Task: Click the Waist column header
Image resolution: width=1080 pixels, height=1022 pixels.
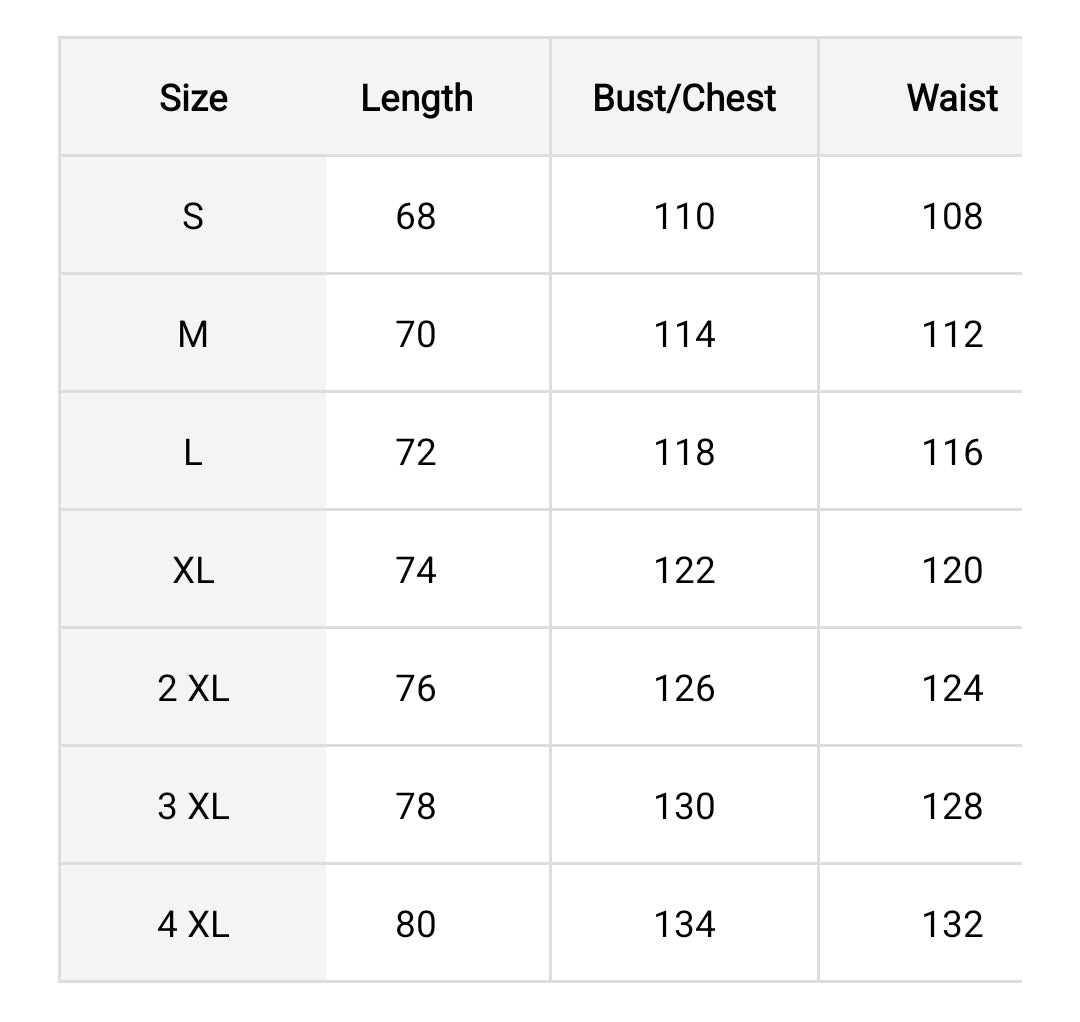Action: [952, 98]
